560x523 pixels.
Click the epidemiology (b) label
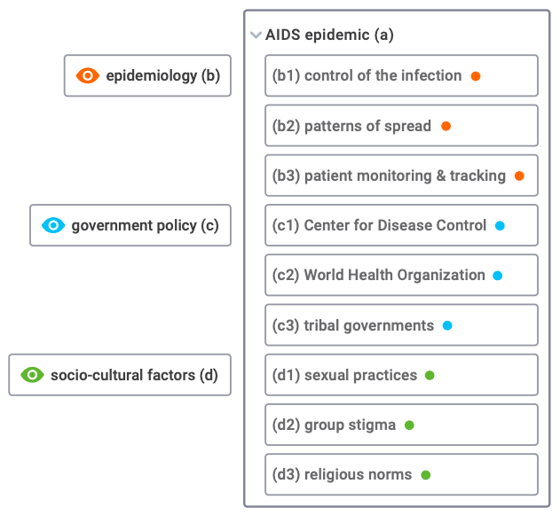point(163,76)
